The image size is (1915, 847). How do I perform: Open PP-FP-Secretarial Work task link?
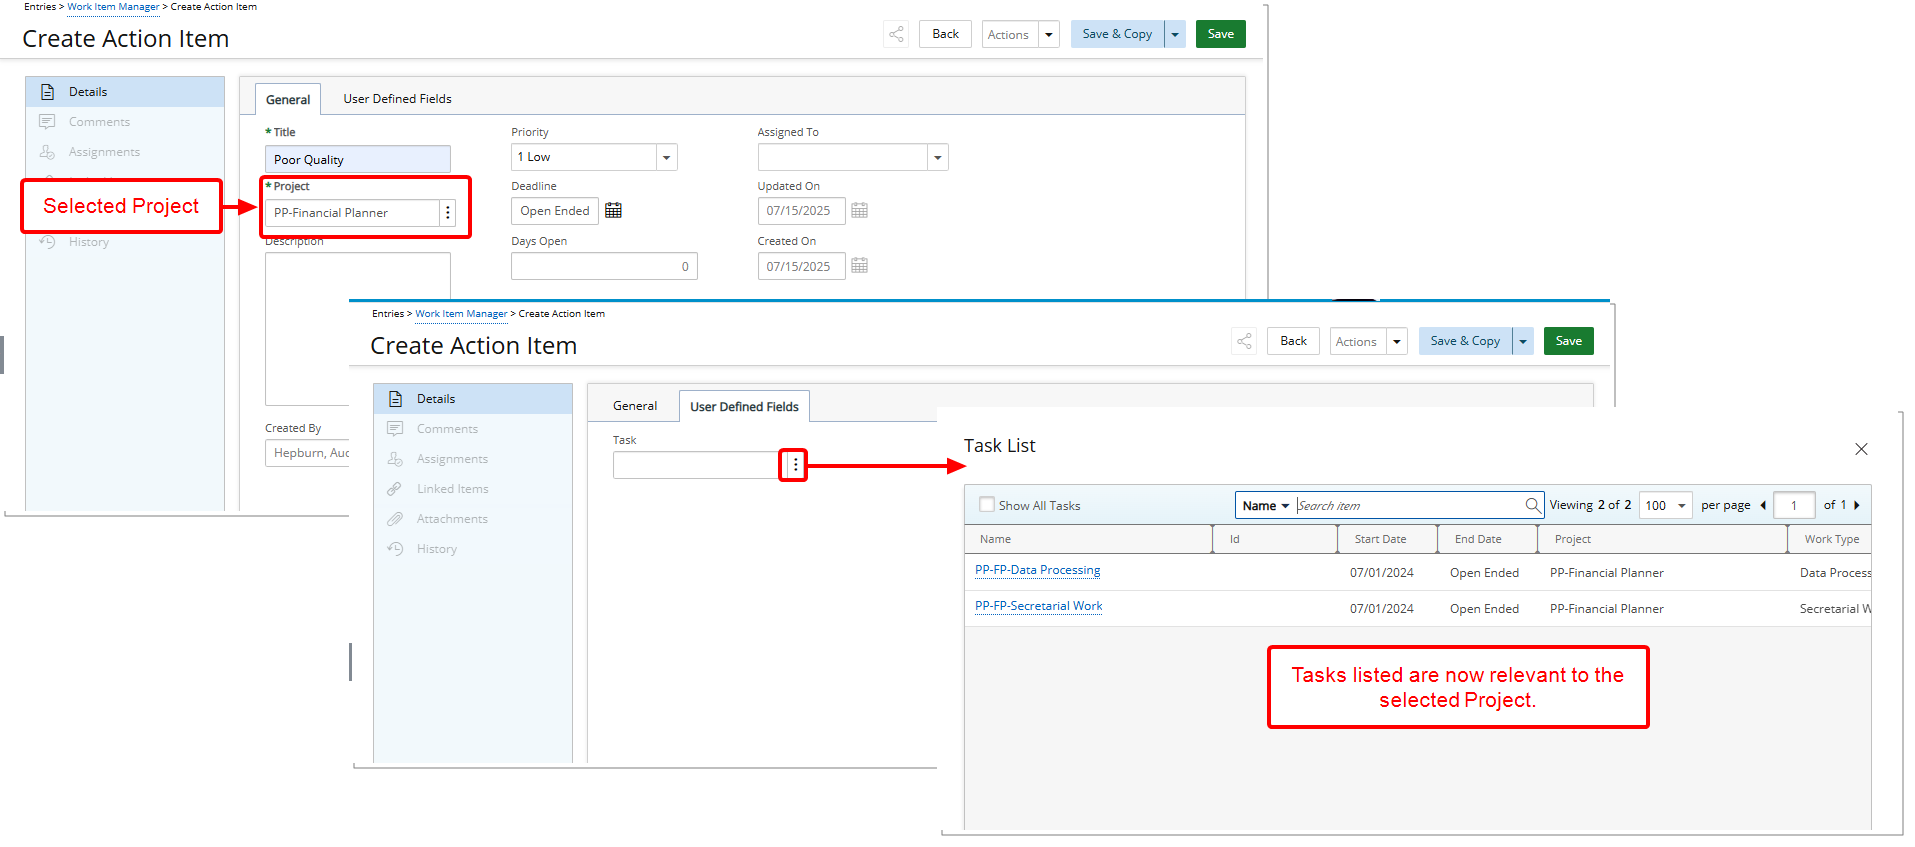pos(1038,606)
